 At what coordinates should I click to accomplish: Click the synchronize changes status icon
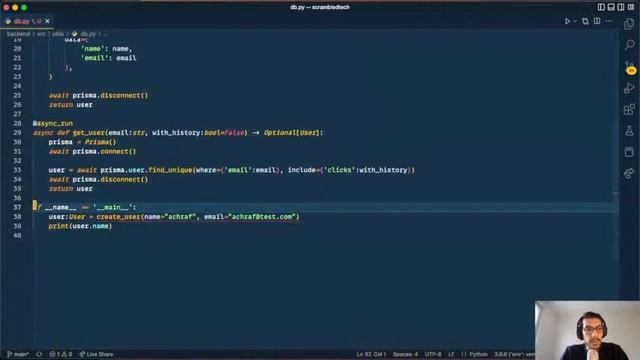pyautogui.click(x=39, y=354)
